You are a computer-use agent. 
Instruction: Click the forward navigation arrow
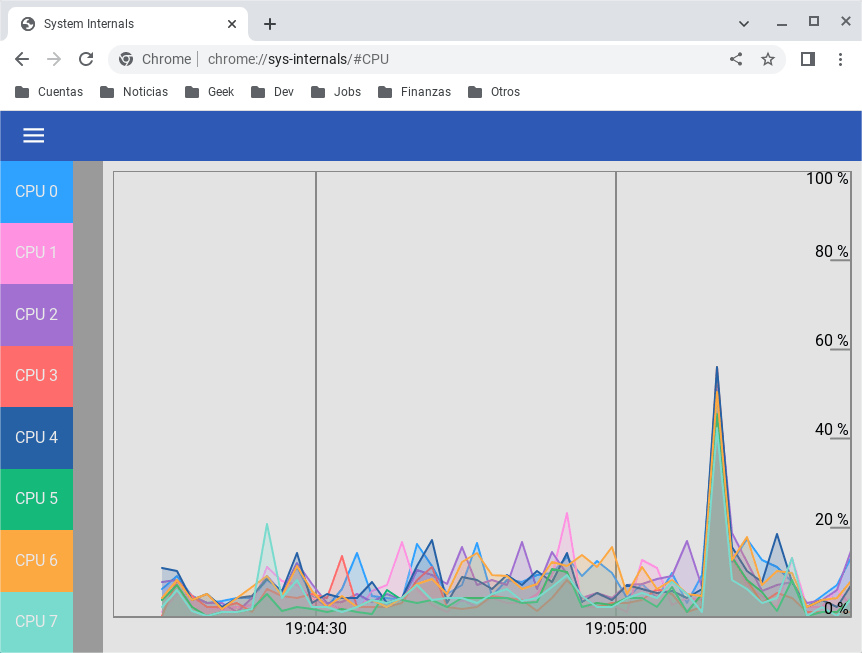point(54,59)
